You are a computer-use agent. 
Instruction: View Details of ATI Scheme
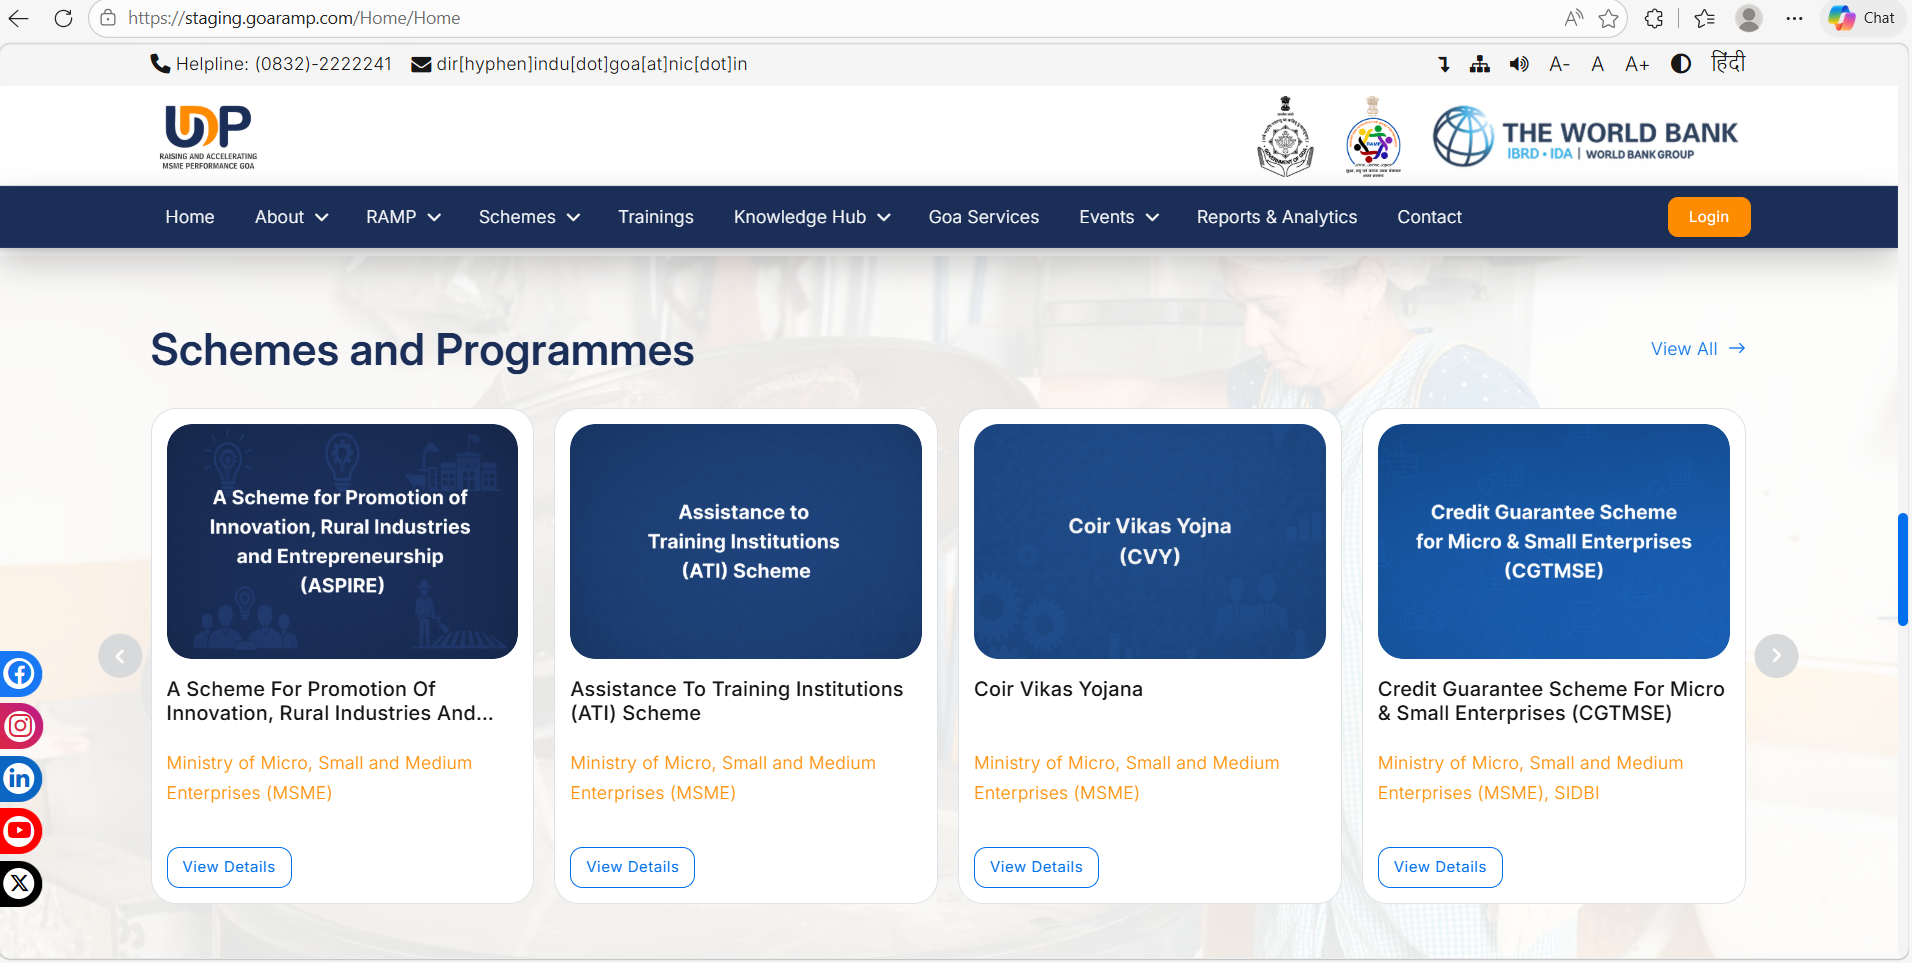(x=633, y=867)
